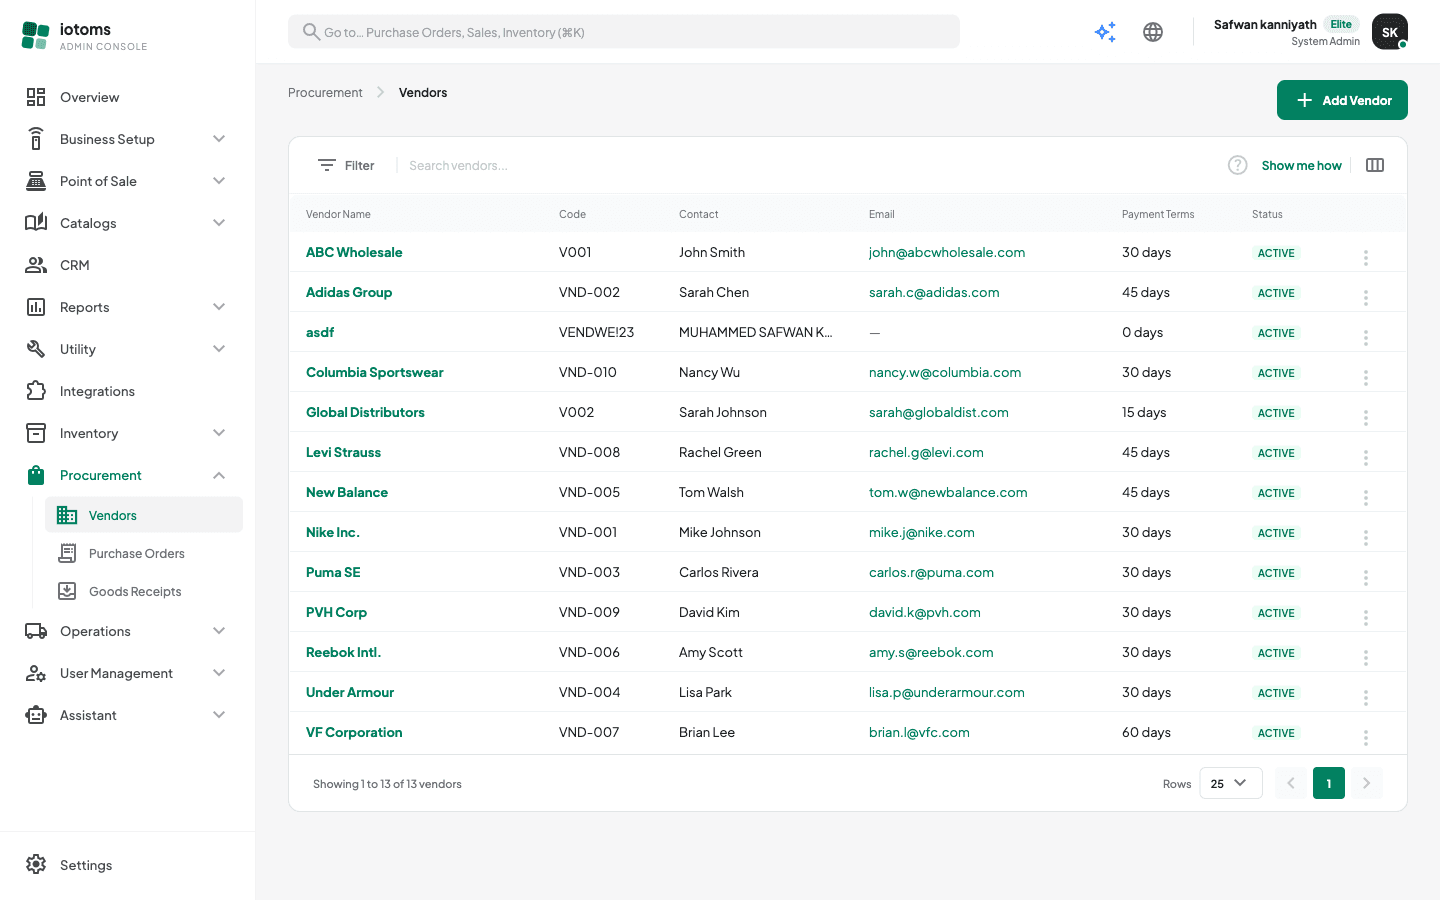The width and height of the screenshot is (1440, 900).
Task: Open Purchase Orders submenu item
Action: pyautogui.click(x=144, y=553)
